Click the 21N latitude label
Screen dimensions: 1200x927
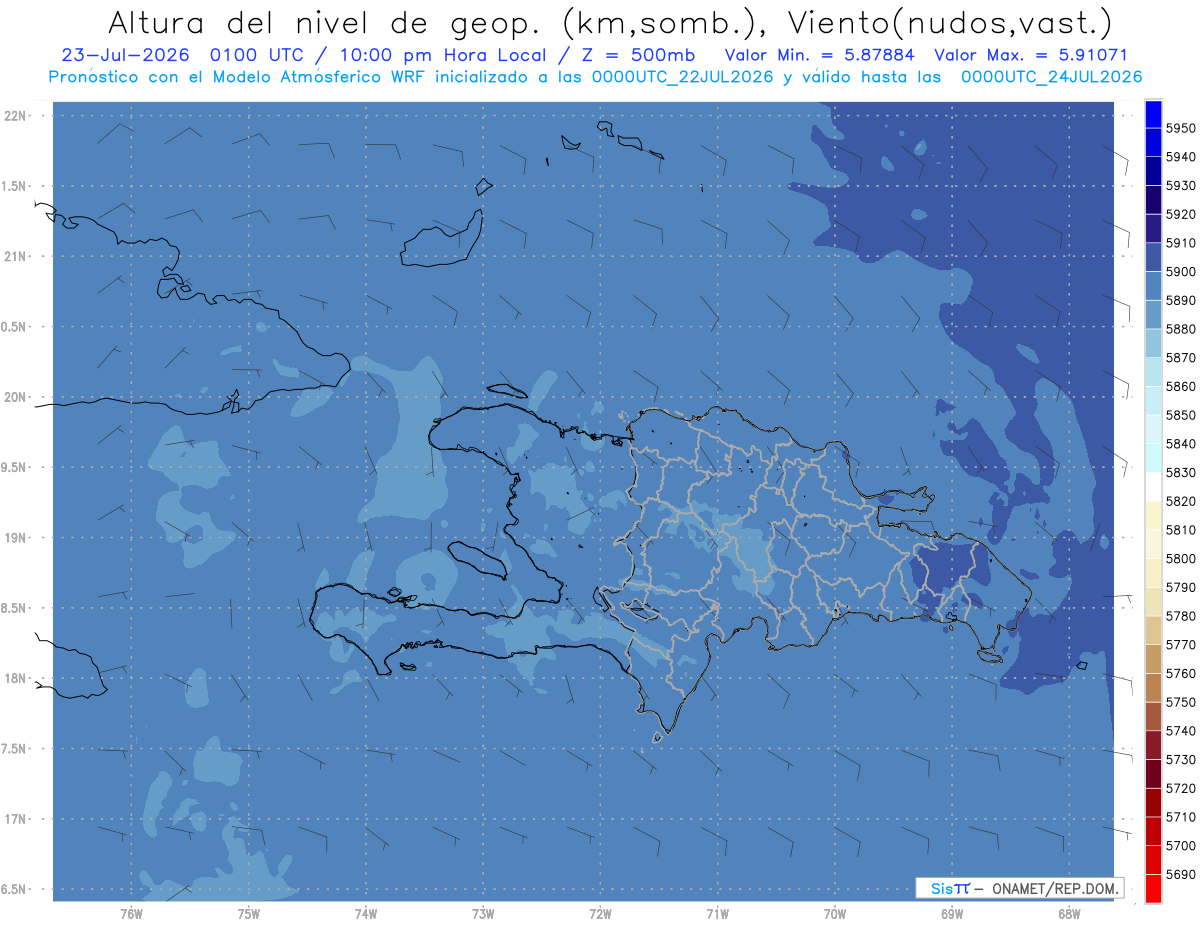(14, 256)
